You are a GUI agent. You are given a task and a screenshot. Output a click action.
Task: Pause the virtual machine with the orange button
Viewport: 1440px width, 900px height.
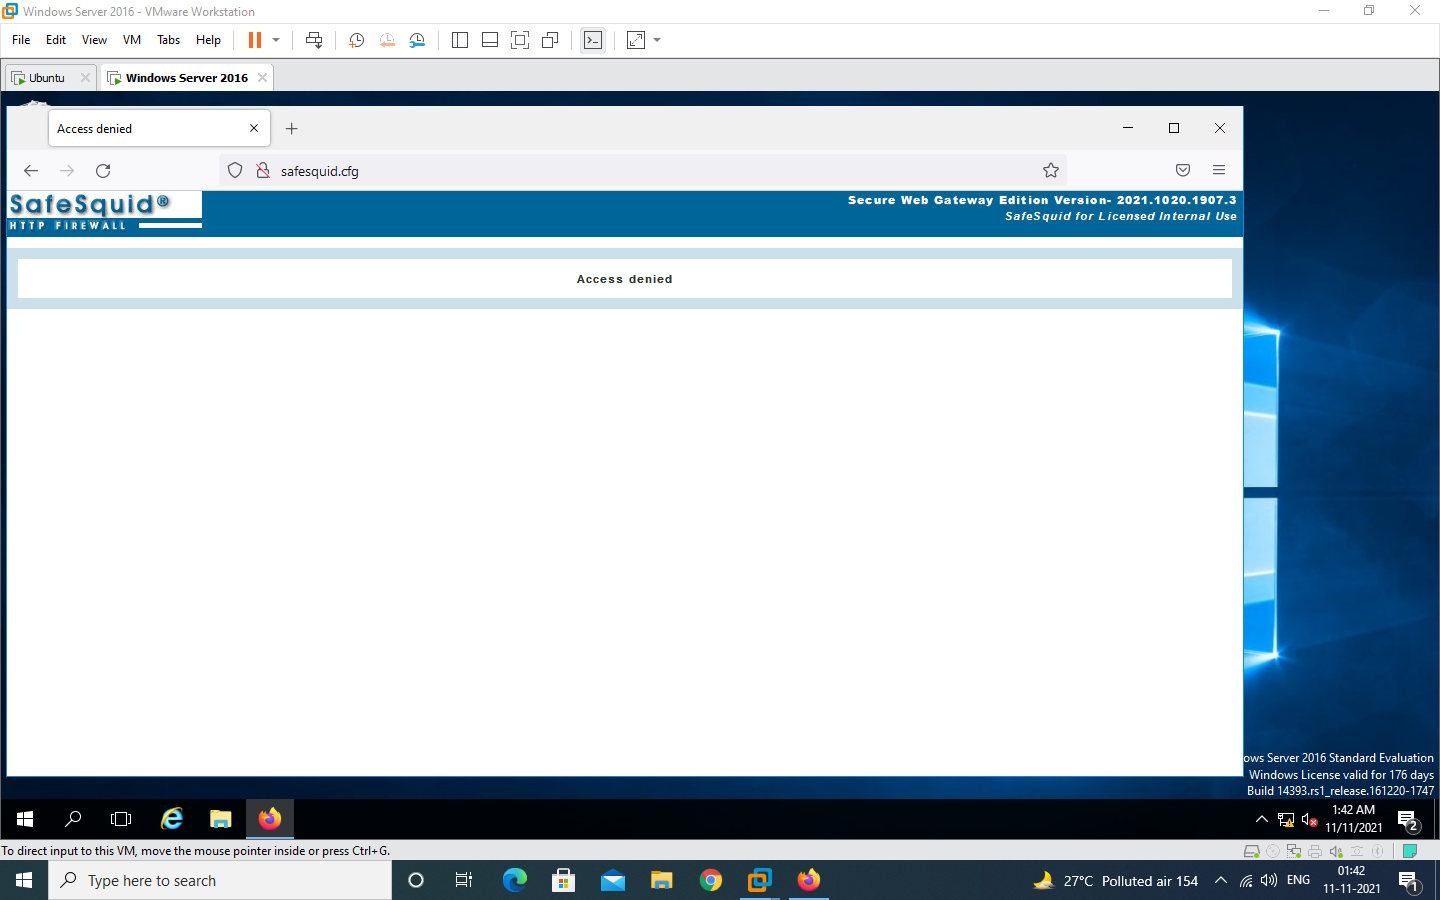[255, 40]
